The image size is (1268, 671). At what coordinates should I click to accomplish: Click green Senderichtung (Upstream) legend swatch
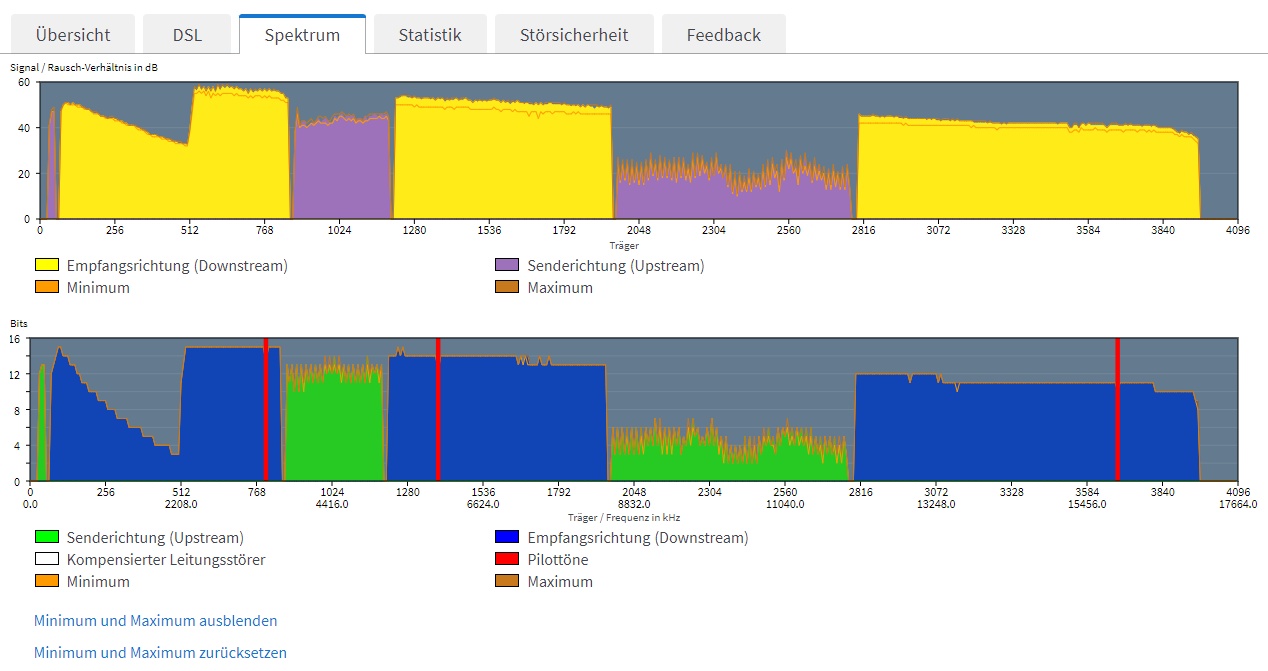47,538
